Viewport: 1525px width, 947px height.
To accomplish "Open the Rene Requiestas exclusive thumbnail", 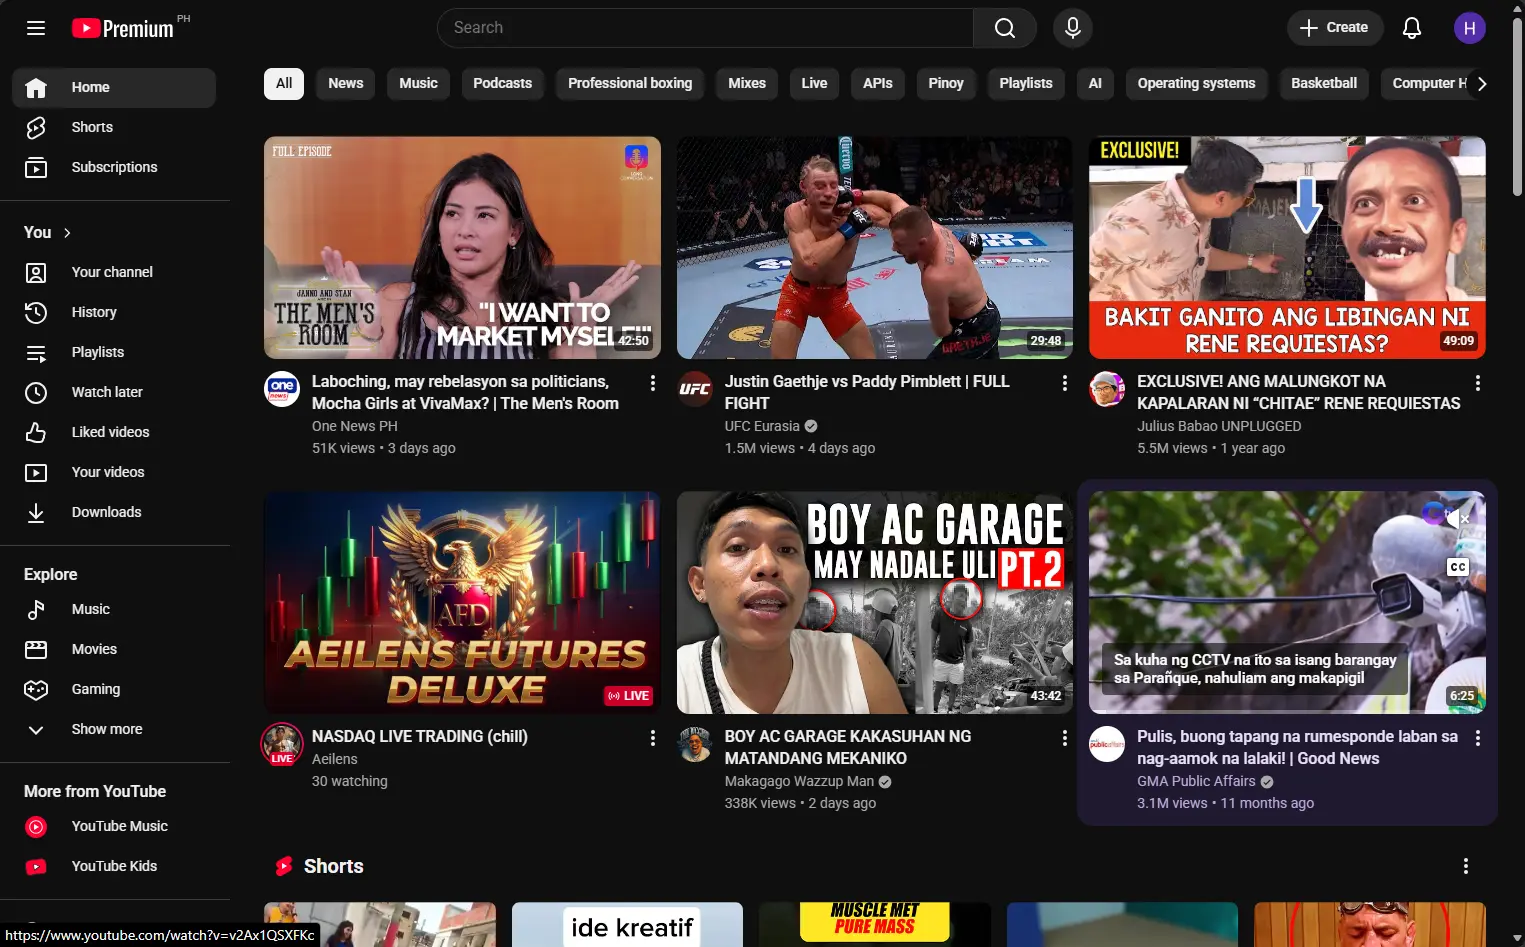I will (x=1287, y=248).
